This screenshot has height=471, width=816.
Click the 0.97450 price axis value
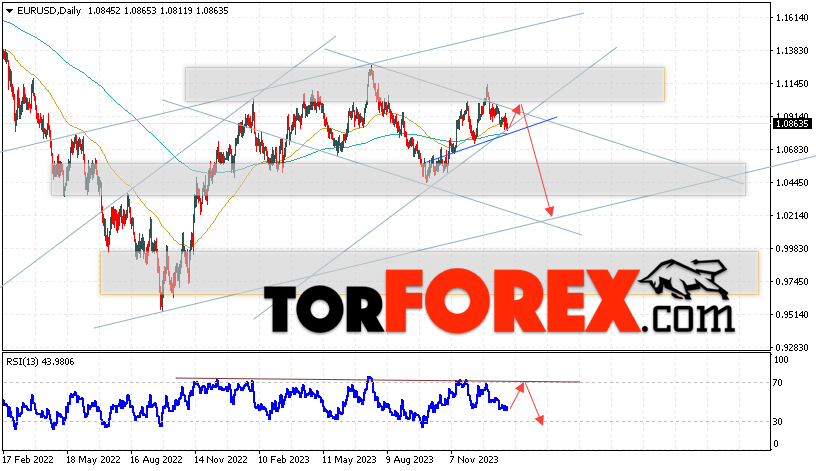[x=792, y=282]
